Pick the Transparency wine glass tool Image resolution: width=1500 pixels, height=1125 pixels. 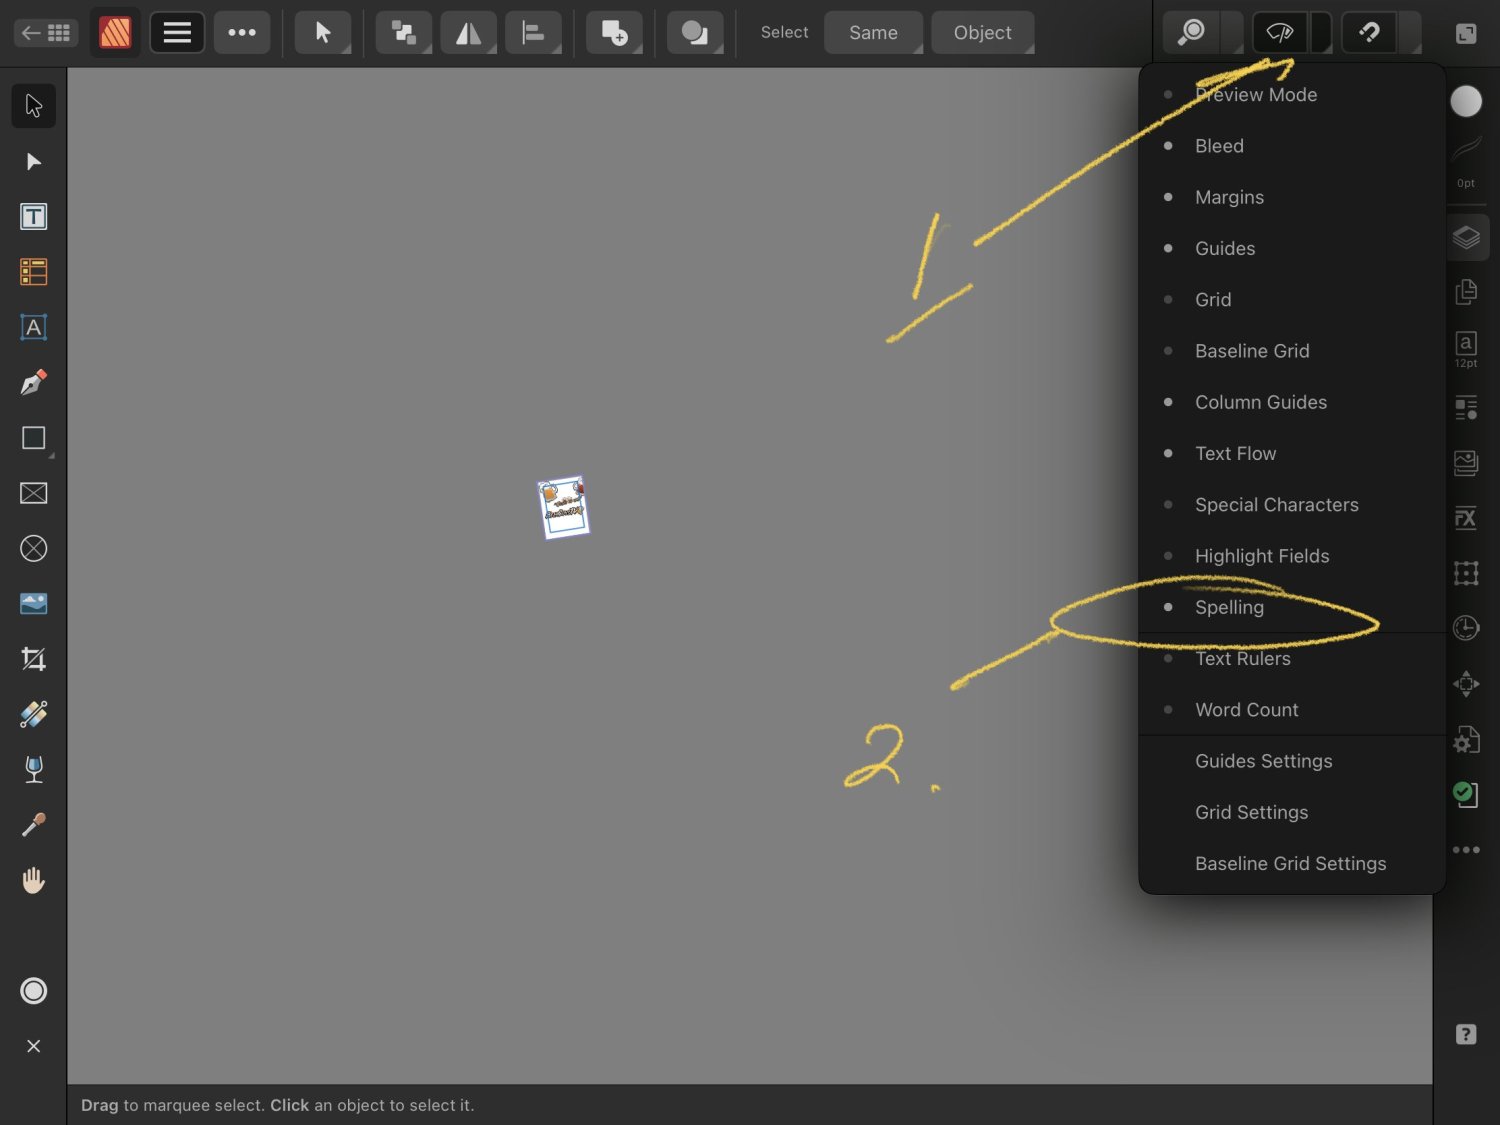33,769
